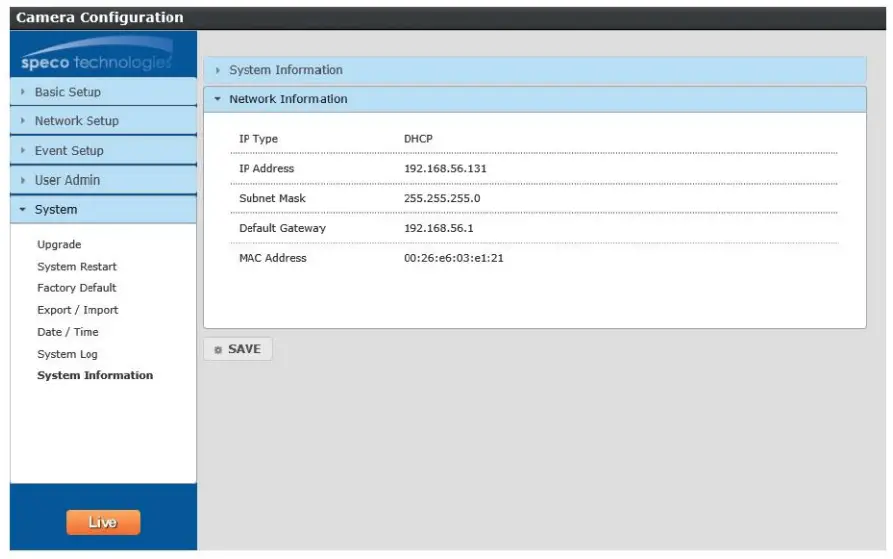Click the SAVE button
The height and width of the screenshot is (559, 893).
tap(238, 349)
